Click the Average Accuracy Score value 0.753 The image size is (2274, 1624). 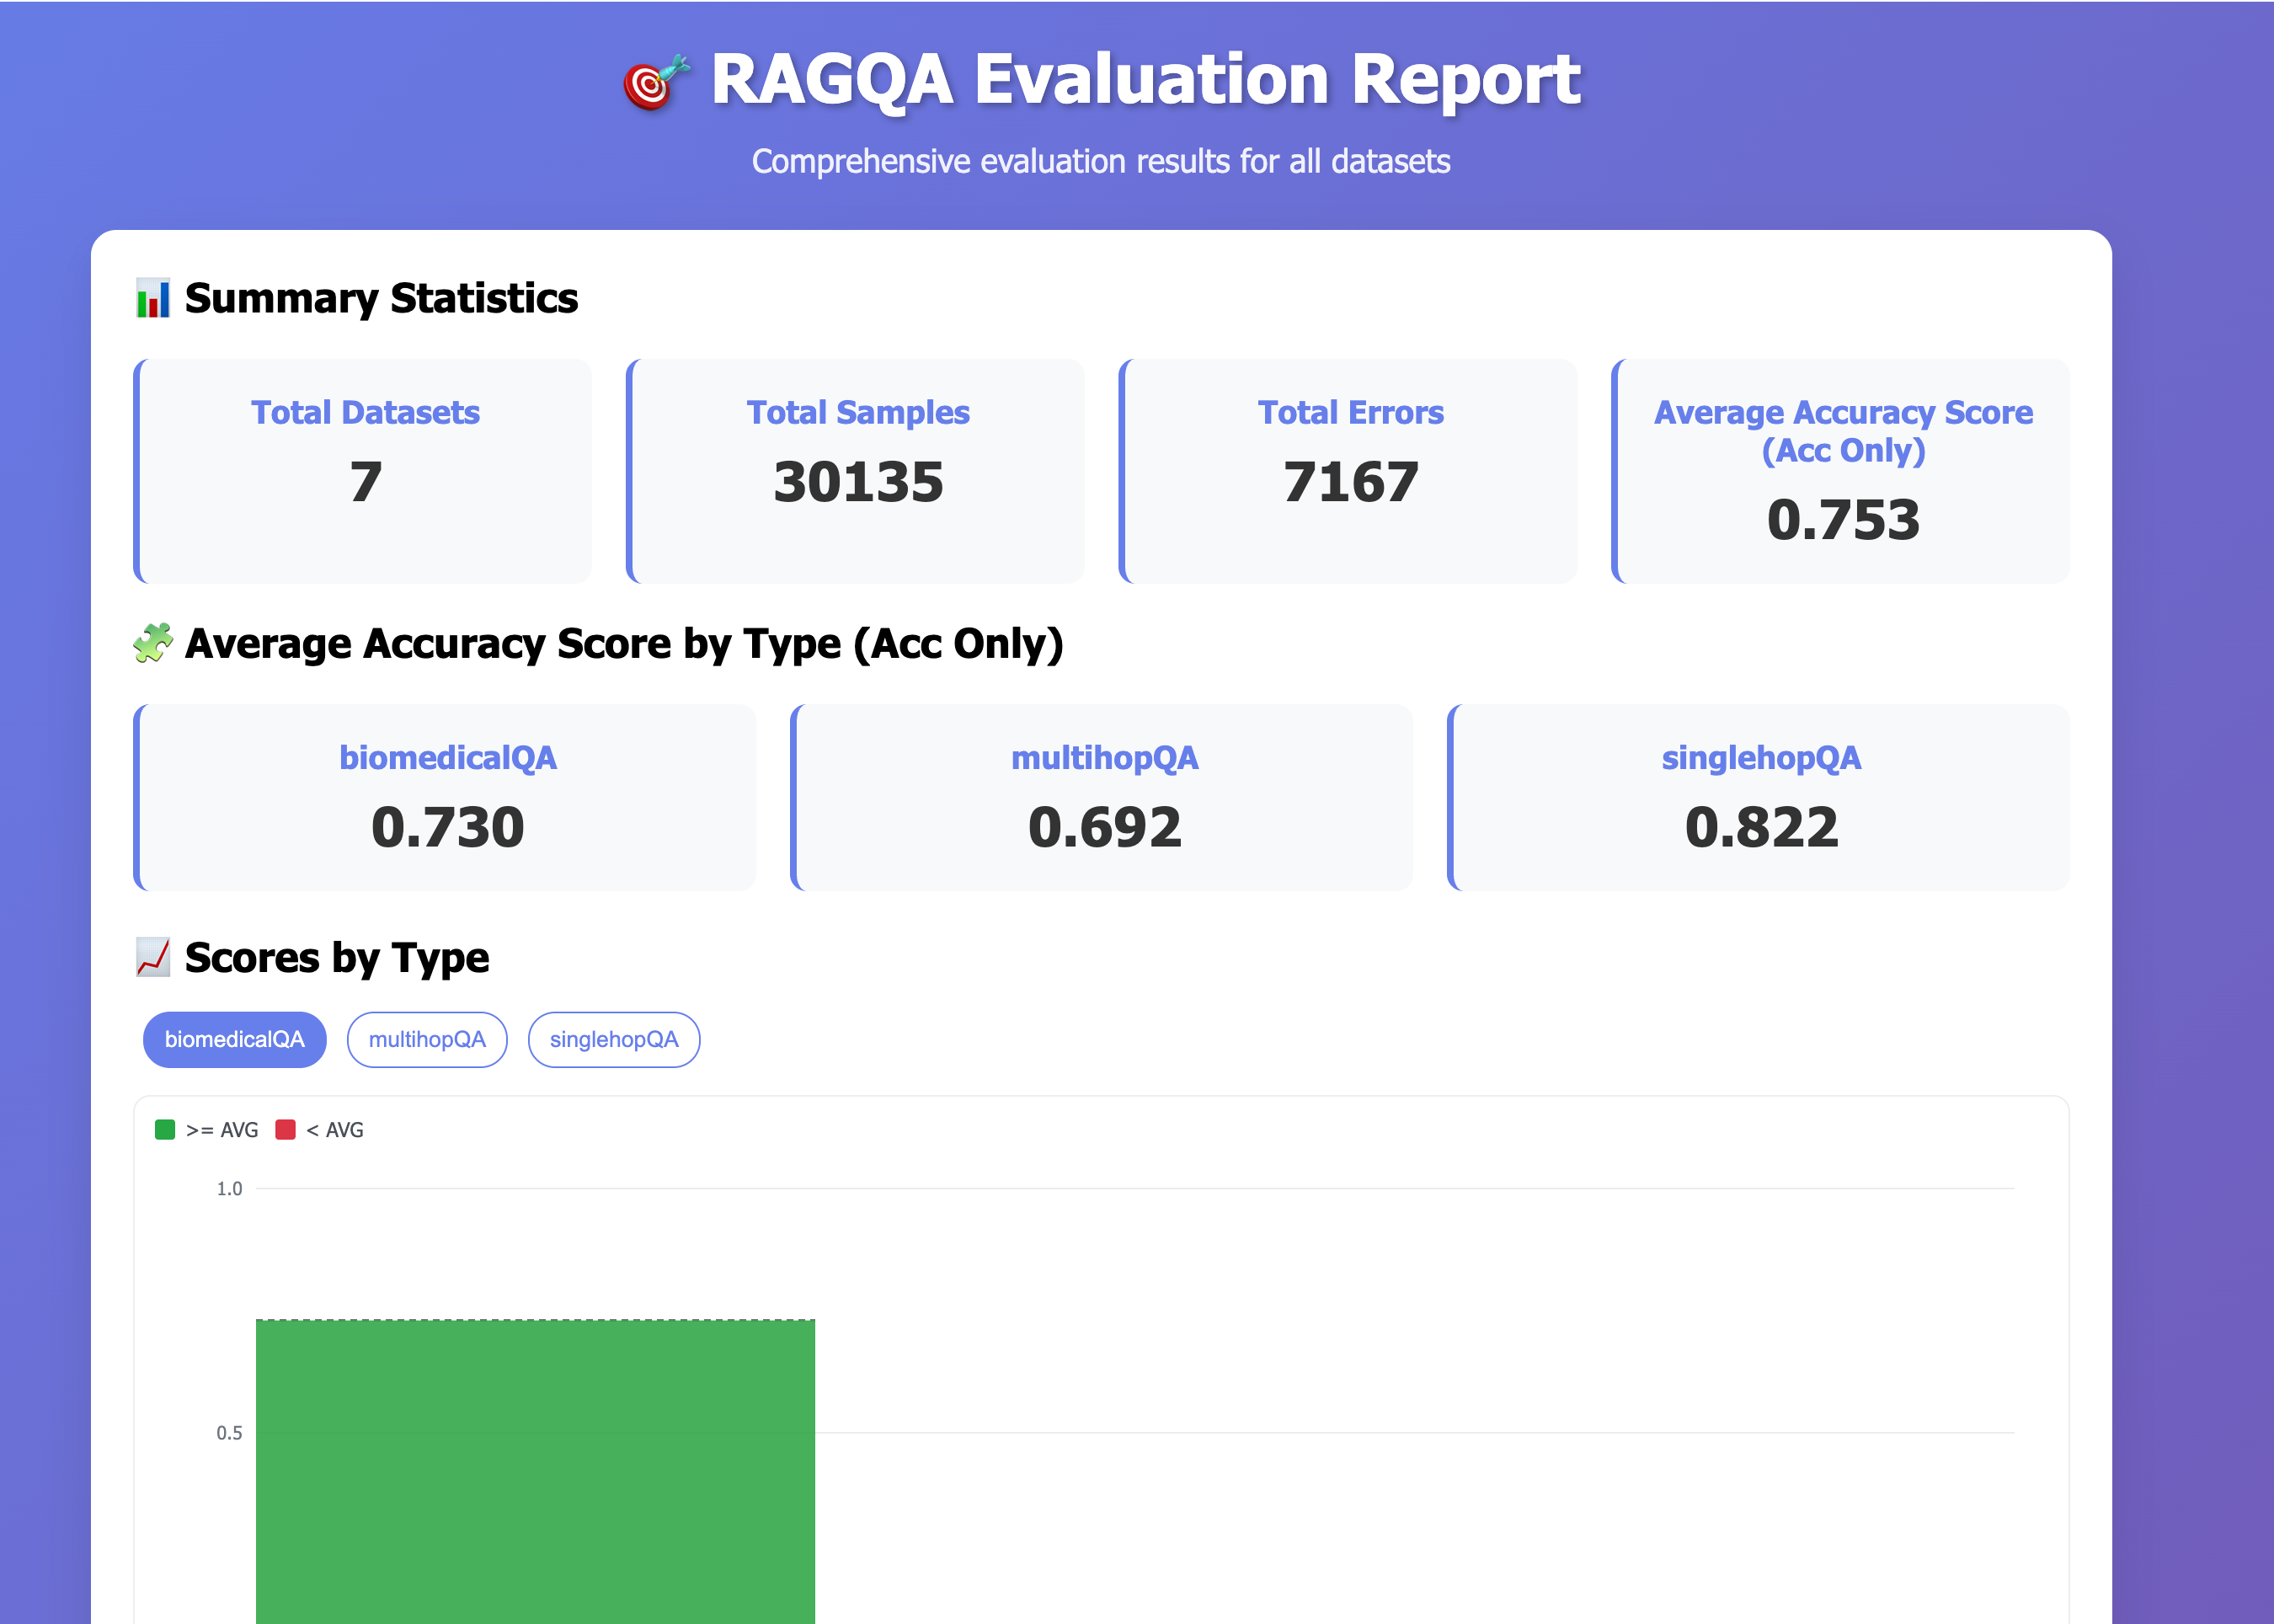click(x=1843, y=520)
